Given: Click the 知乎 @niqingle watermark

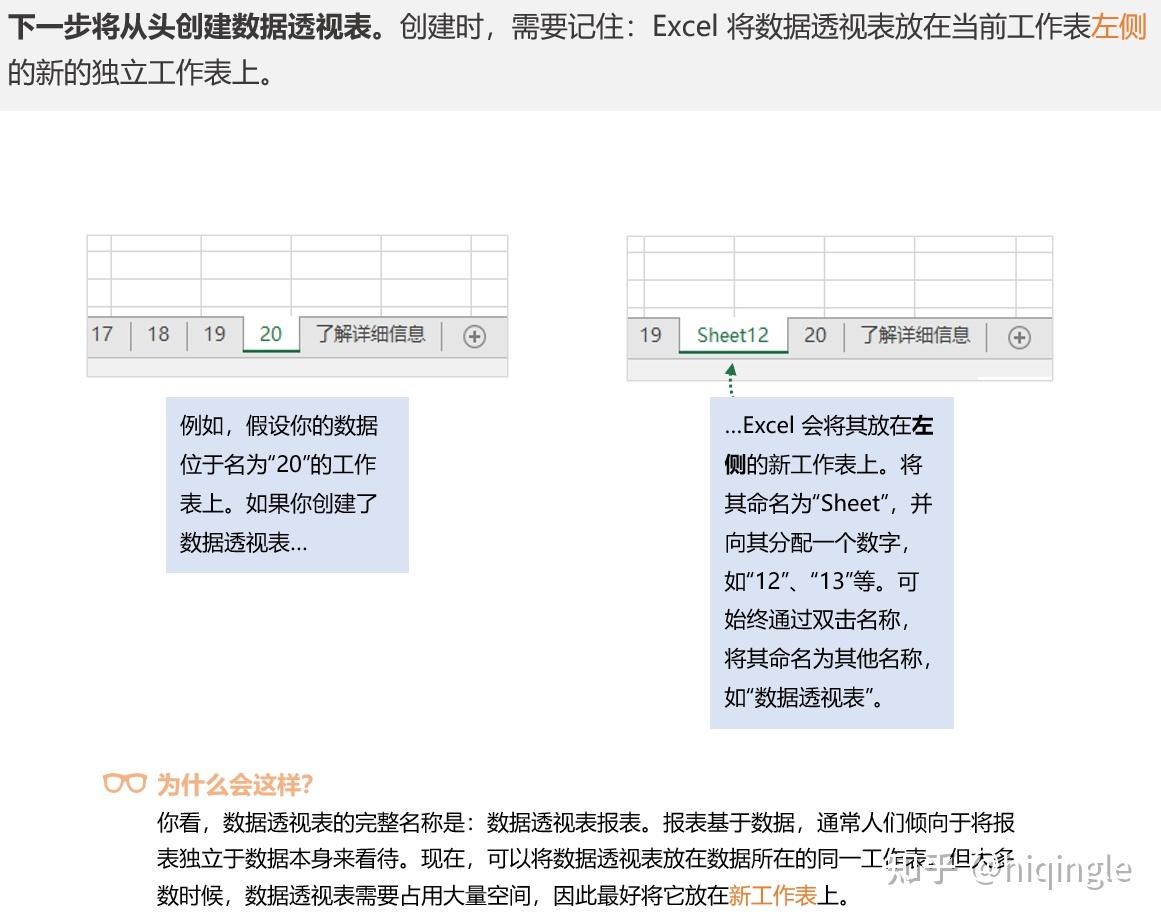Looking at the screenshot, I should pos(1009,871).
